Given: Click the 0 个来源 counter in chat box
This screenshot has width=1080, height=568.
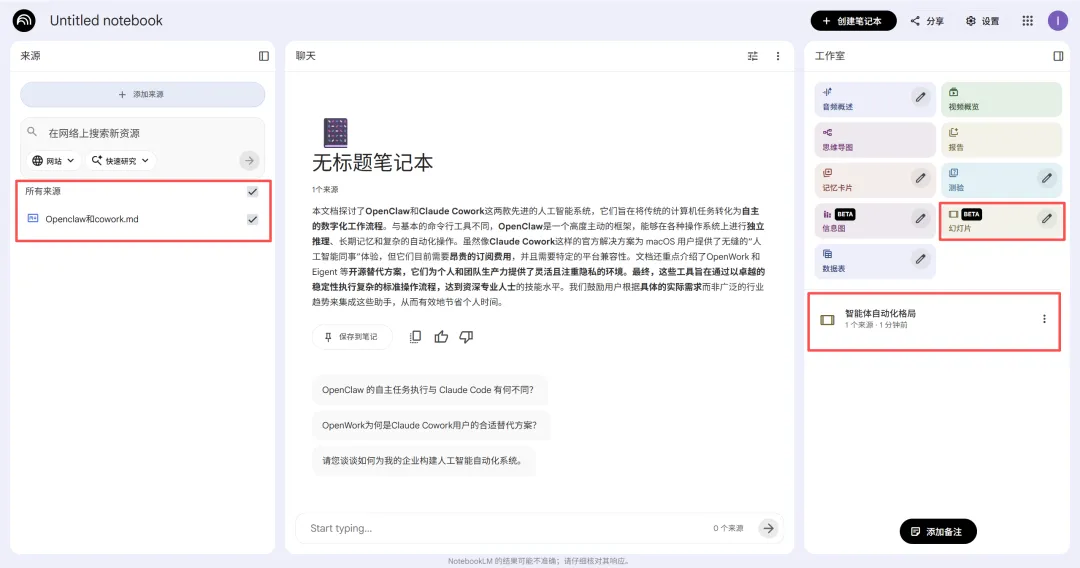Looking at the screenshot, I should 728,528.
